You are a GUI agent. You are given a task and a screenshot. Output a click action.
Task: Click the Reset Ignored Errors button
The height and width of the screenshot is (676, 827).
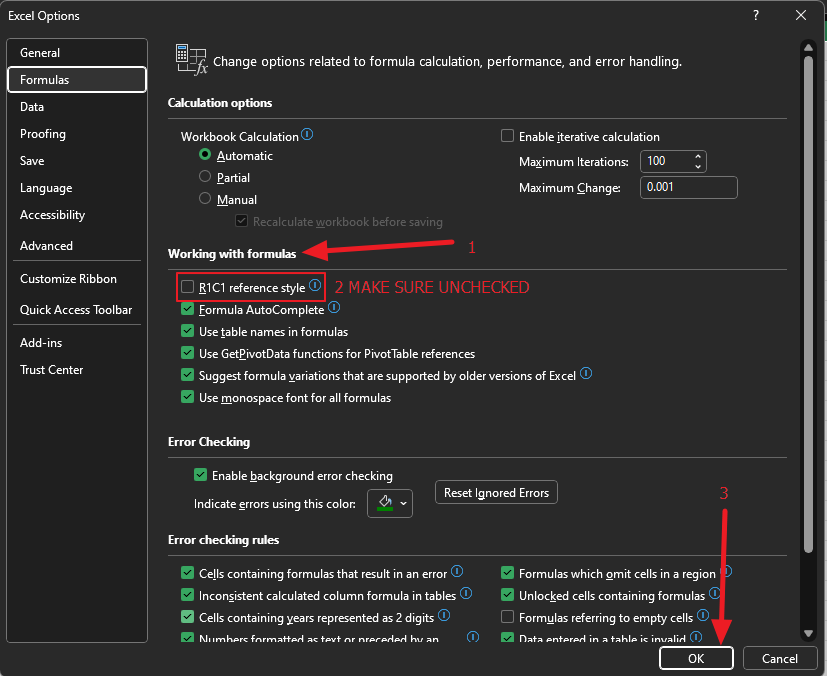click(496, 492)
